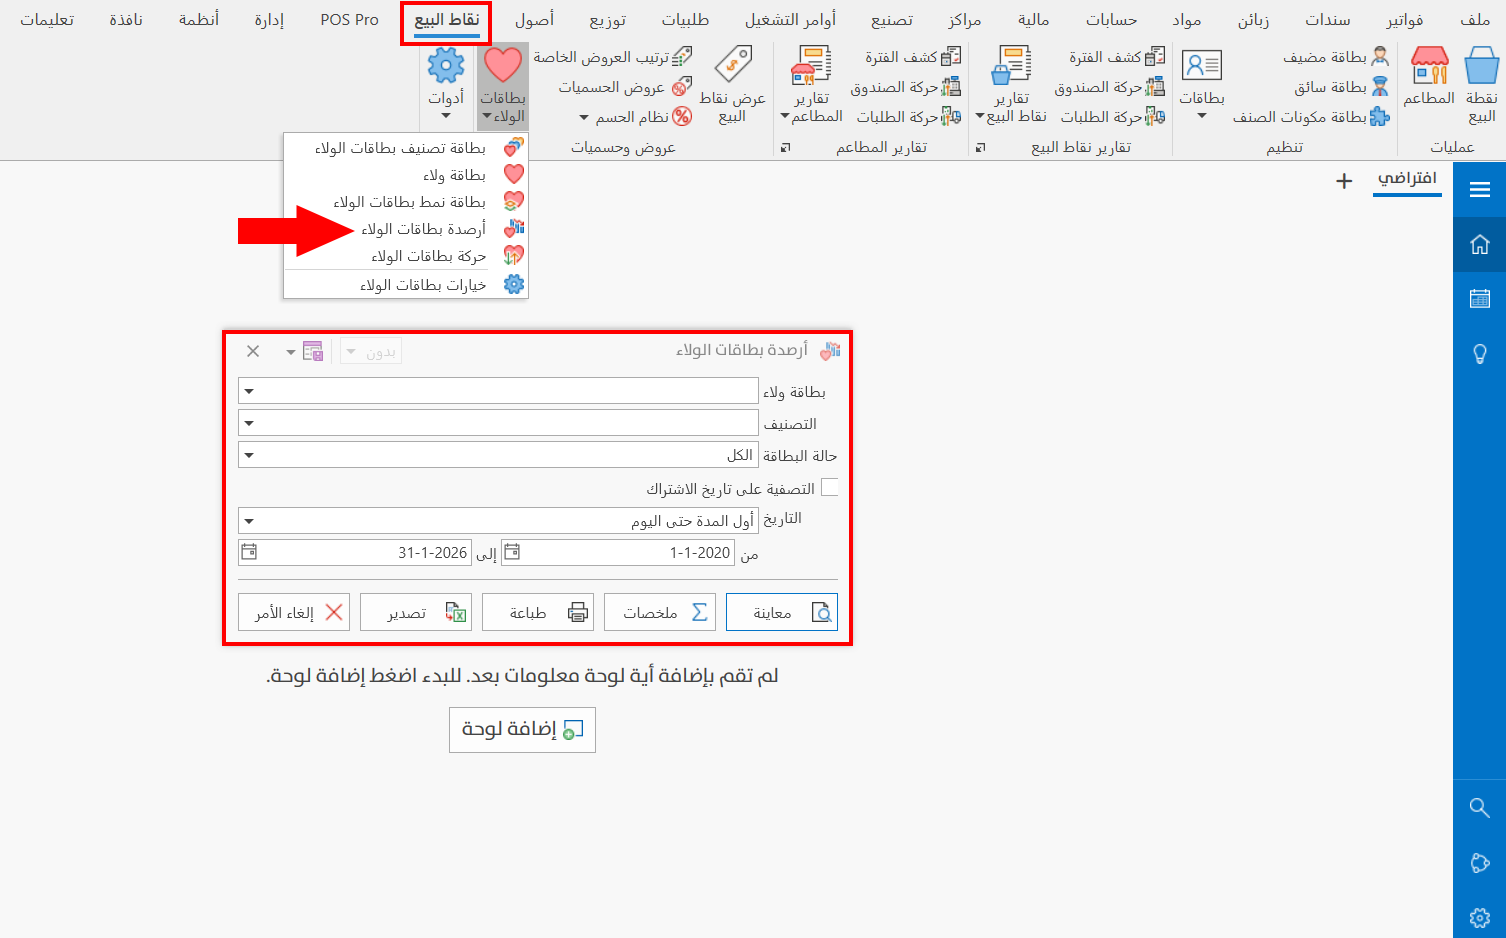Switch to POS Pro ribbon tab
The height and width of the screenshot is (938, 1506).
(350, 20)
